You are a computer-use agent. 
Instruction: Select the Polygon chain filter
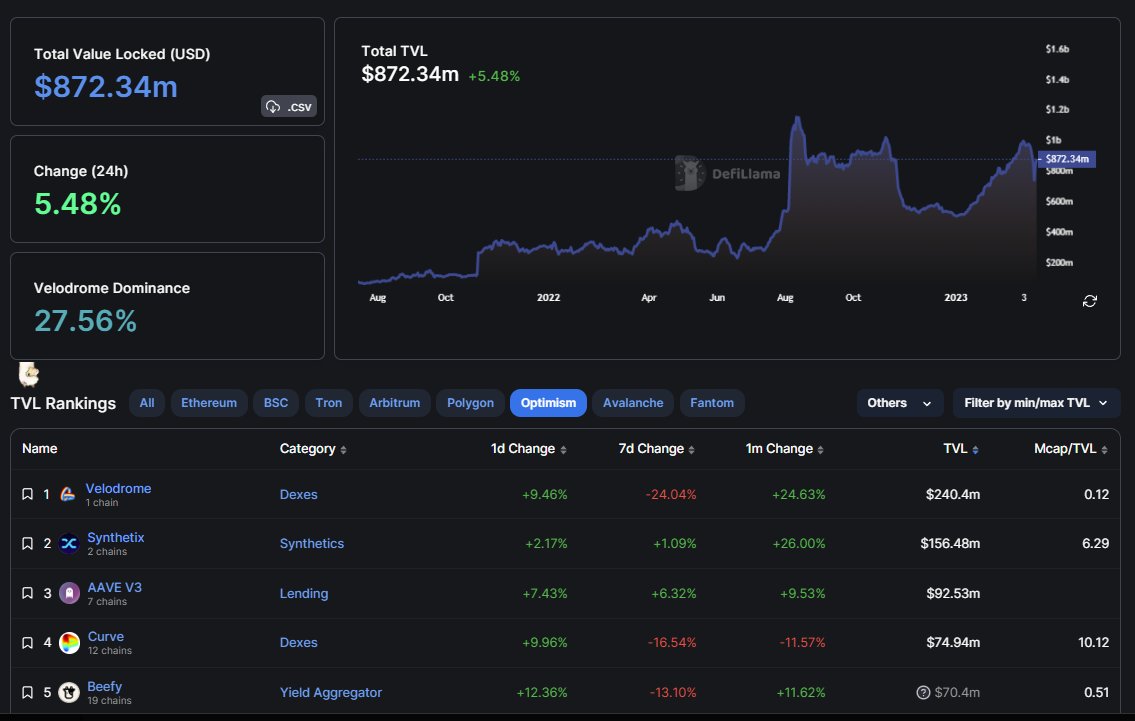471,403
